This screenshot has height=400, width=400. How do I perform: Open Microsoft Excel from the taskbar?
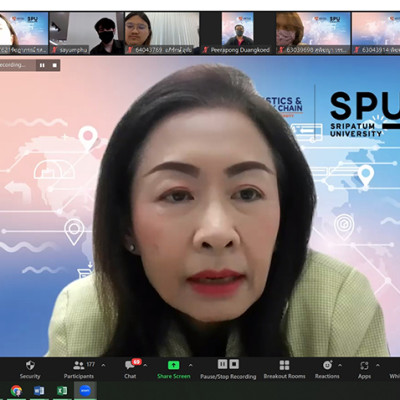(x=62, y=391)
